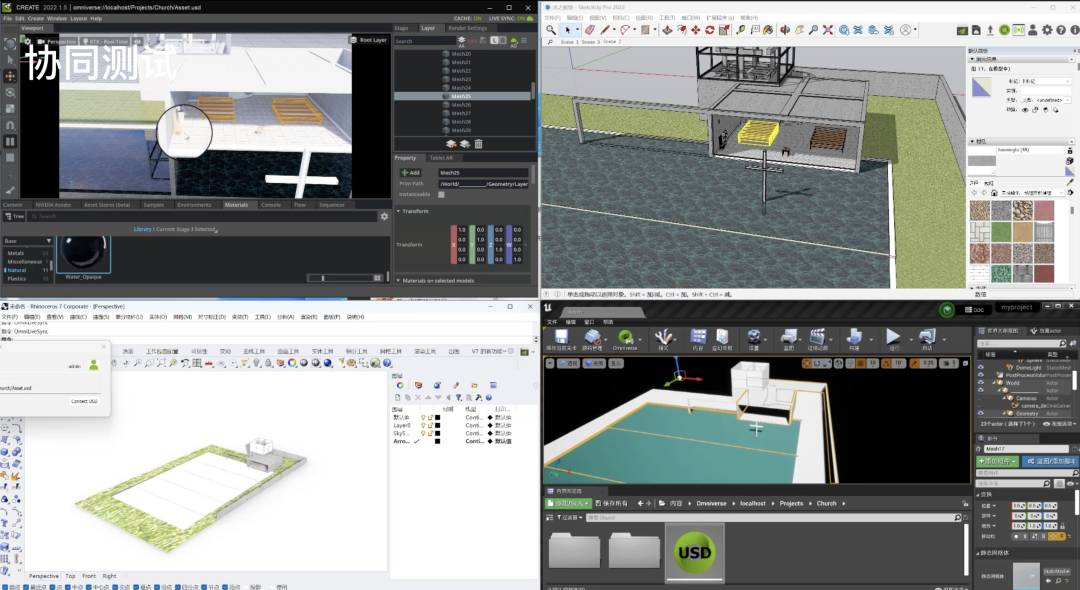Click the green Add Component button in Unreal

997,461
